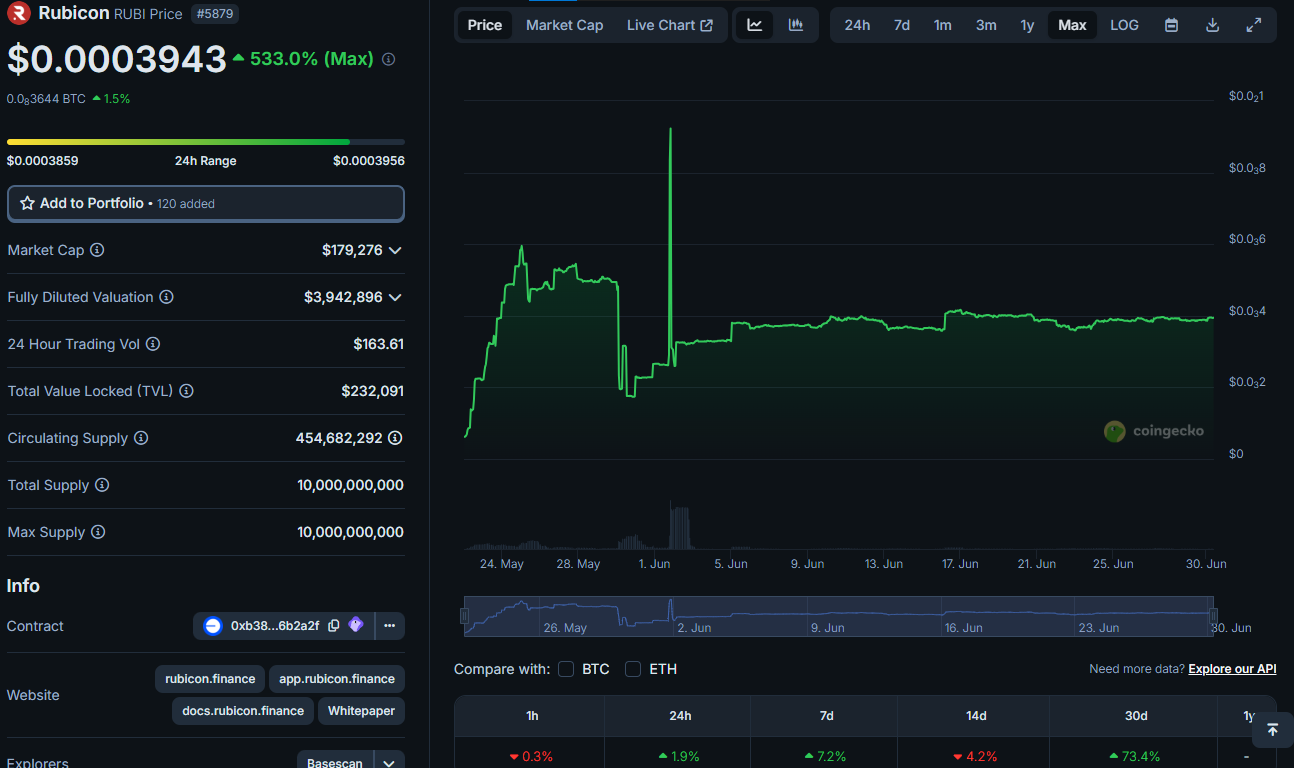Click the purple wallet icon by the contract
1294x768 pixels.
[356, 625]
